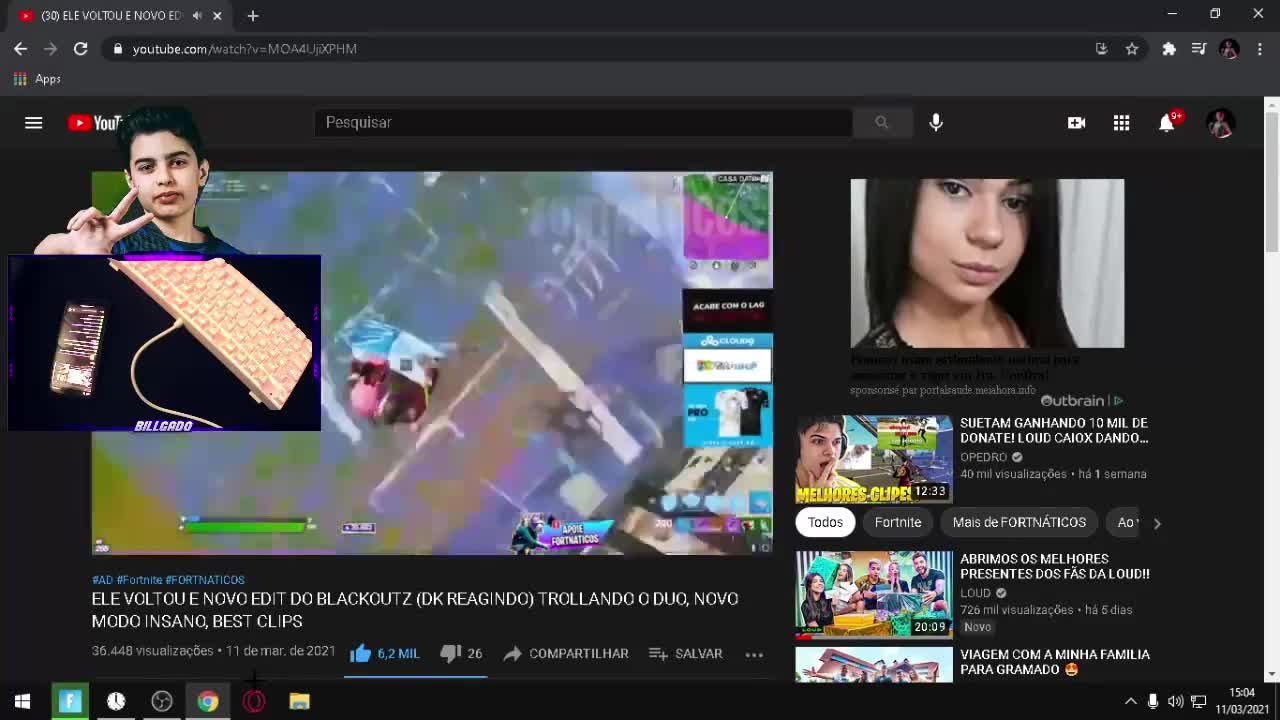Viewport: 1280px width, 720px height.
Task: Reload the page
Action: [80, 48]
